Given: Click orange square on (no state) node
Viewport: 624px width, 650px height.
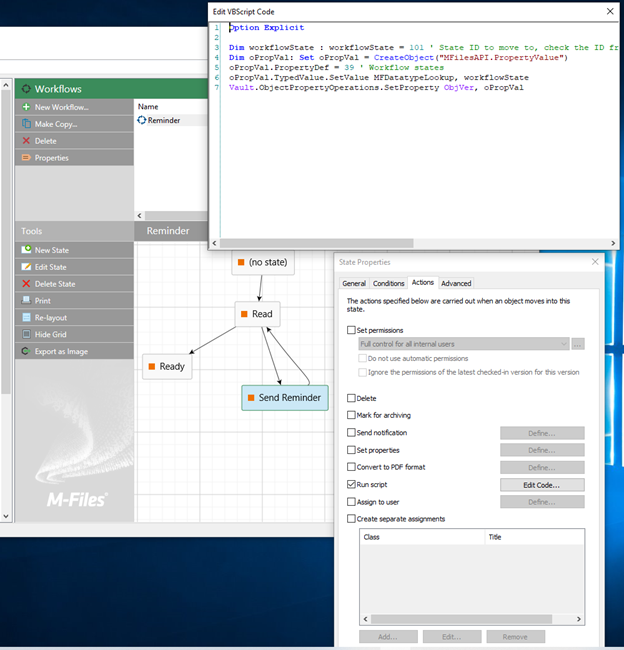Looking at the screenshot, I should point(241,262).
